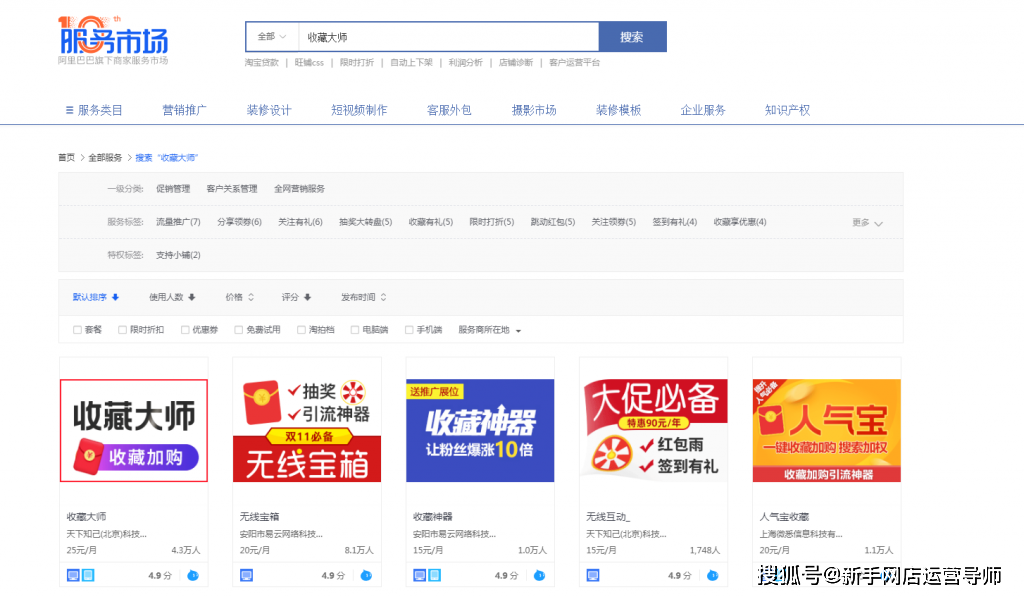The image size is (1024, 597).
Task: Open the 知识产权 nav tab
Action: coord(788,110)
